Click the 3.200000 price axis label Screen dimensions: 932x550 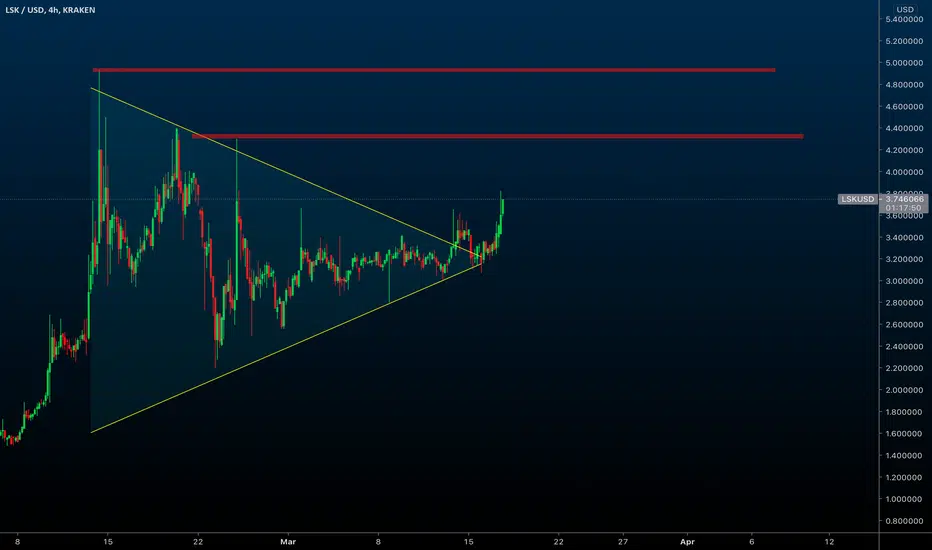904,259
